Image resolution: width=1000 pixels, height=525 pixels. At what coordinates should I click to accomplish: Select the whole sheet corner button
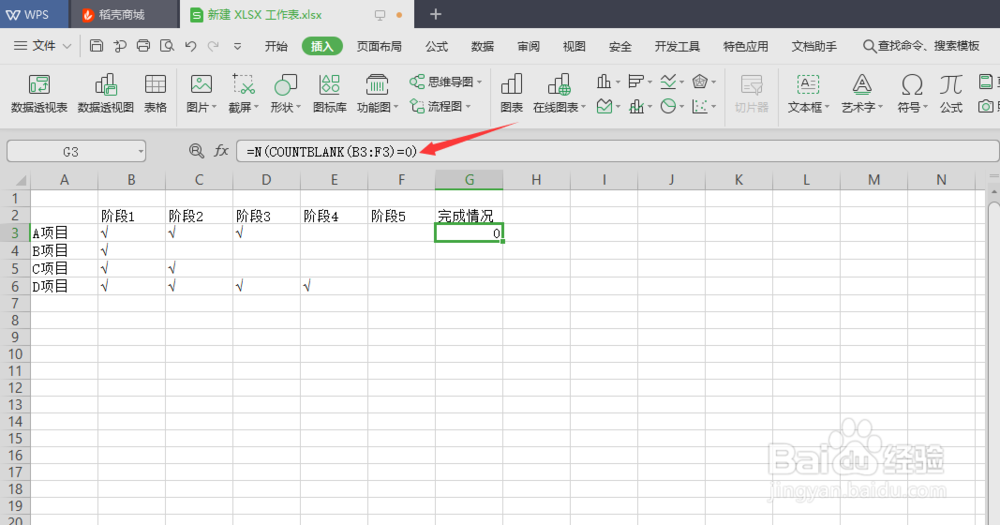click(x=15, y=180)
